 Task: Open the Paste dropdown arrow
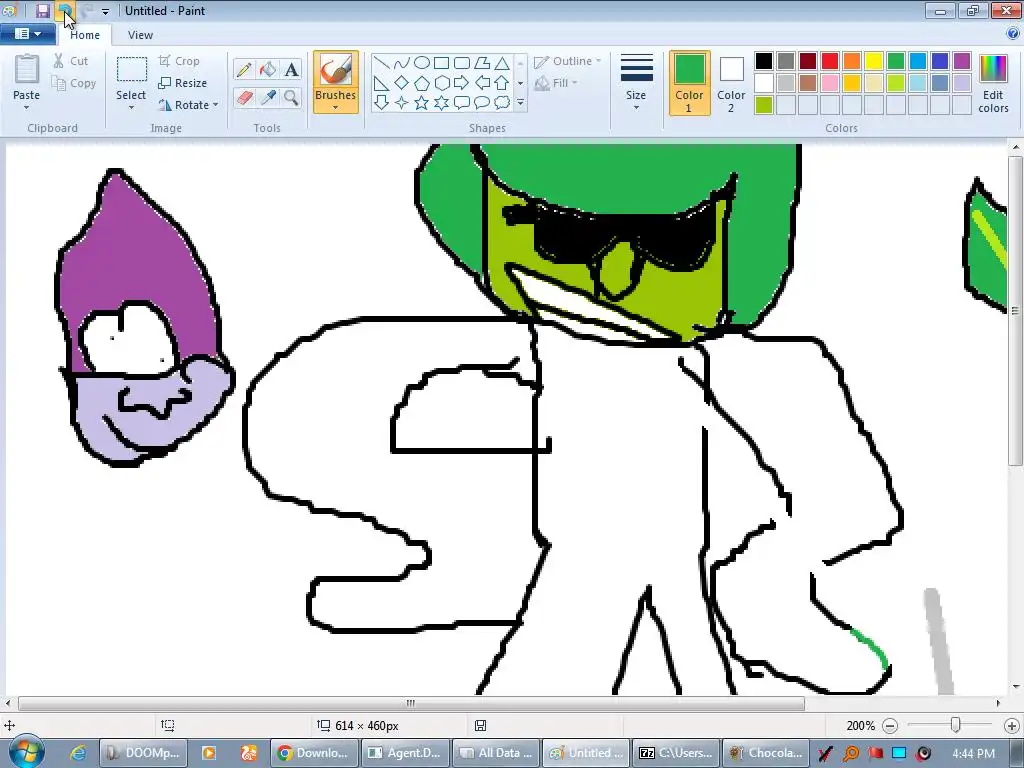pyautogui.click(x=26, y=108)
